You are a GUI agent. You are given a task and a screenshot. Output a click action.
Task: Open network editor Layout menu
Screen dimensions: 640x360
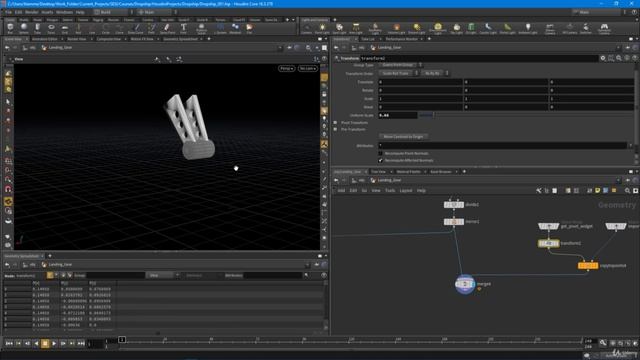(406, 191)
